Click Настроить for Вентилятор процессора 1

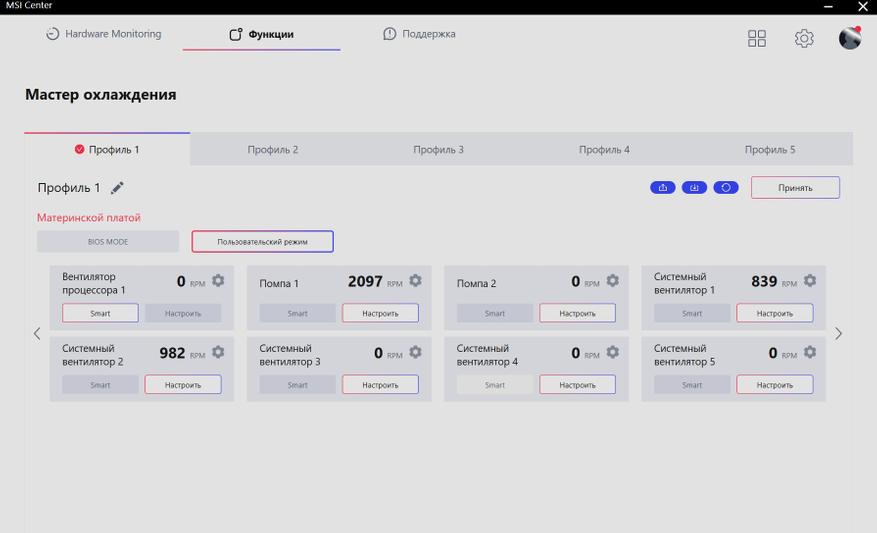coord(183,313)
